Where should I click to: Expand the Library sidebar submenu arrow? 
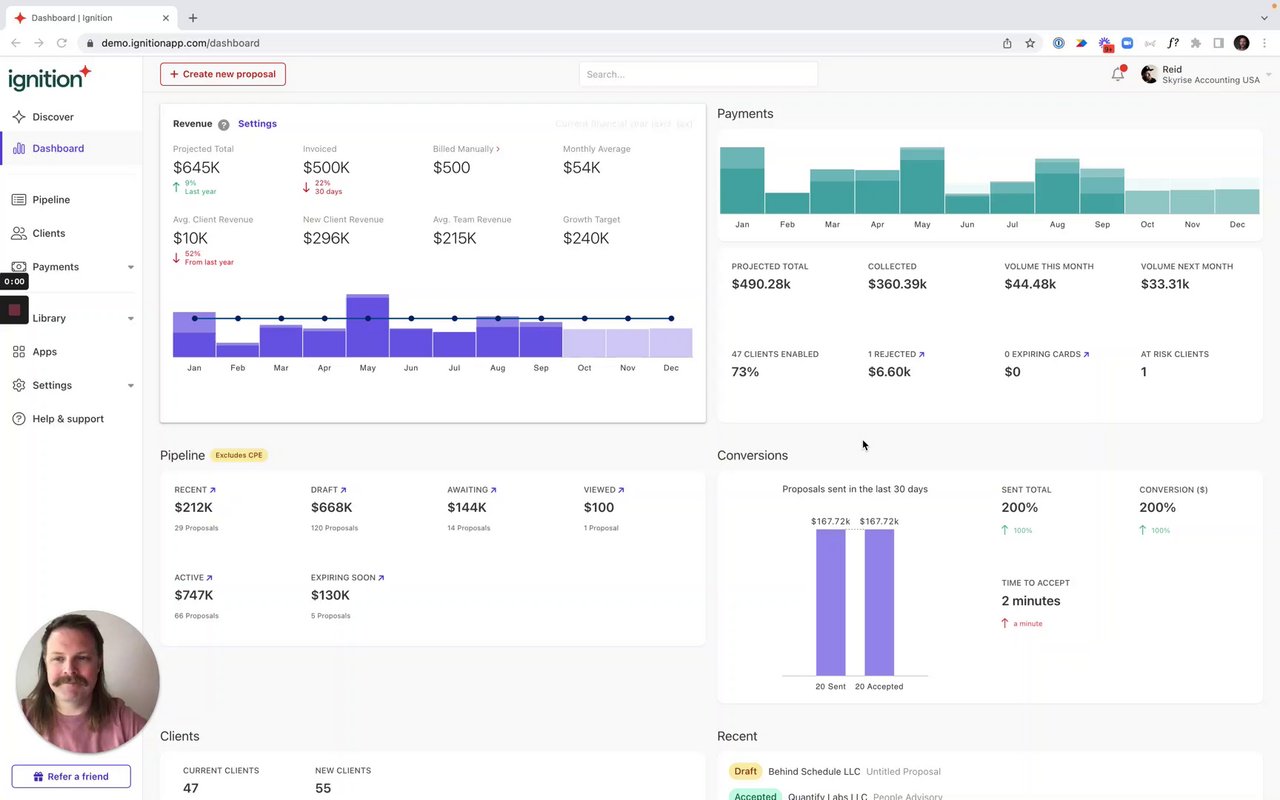pos(131,318)
